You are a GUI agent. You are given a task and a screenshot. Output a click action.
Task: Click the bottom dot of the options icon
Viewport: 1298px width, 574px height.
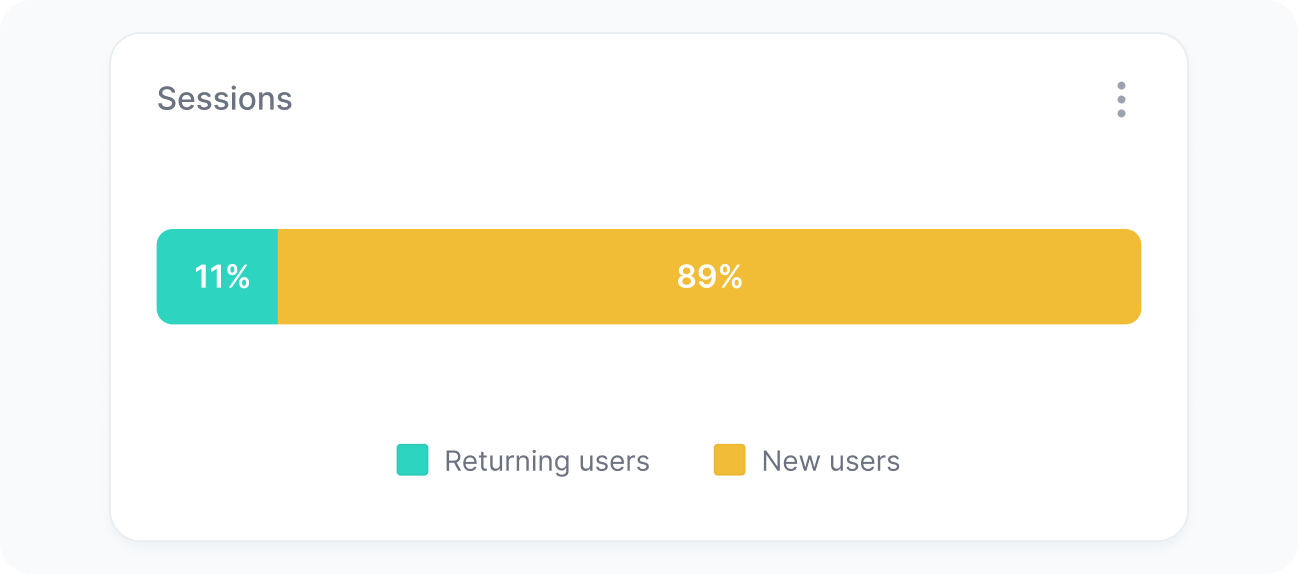click(1121, 114)
